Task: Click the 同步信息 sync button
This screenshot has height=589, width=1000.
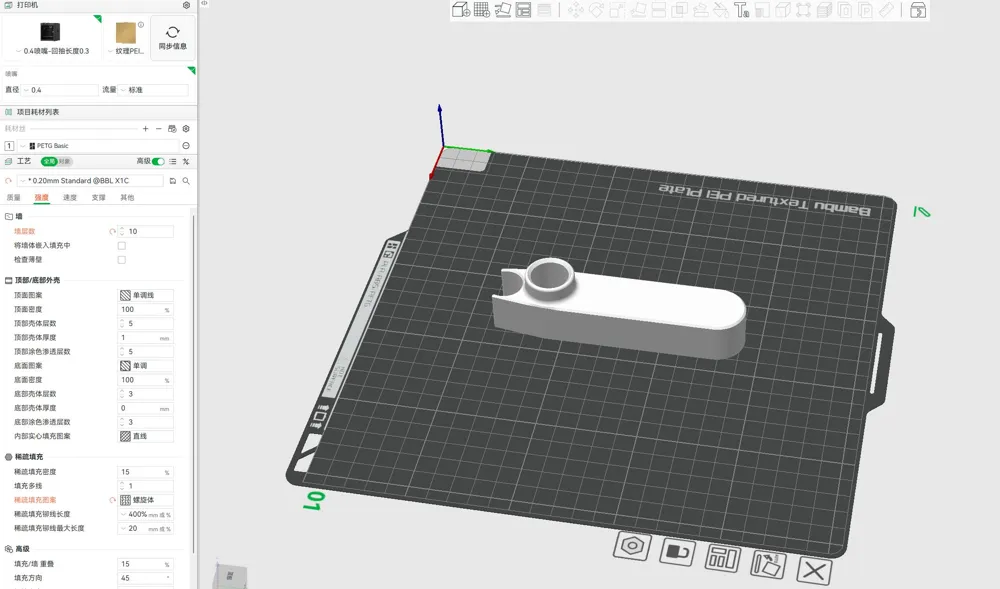Action: coord(173,38)
